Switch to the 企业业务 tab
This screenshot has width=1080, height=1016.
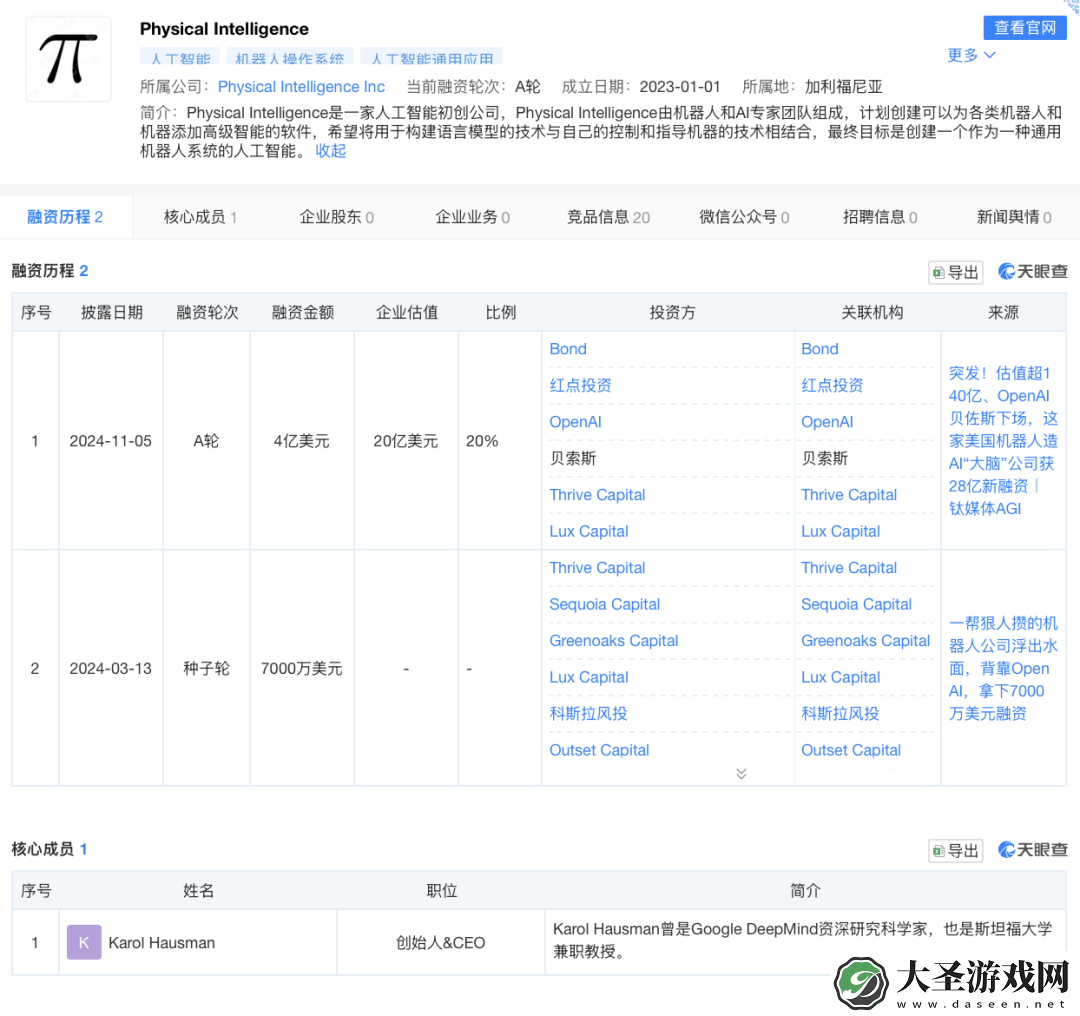pyautogui.click(x=472, y=217)
